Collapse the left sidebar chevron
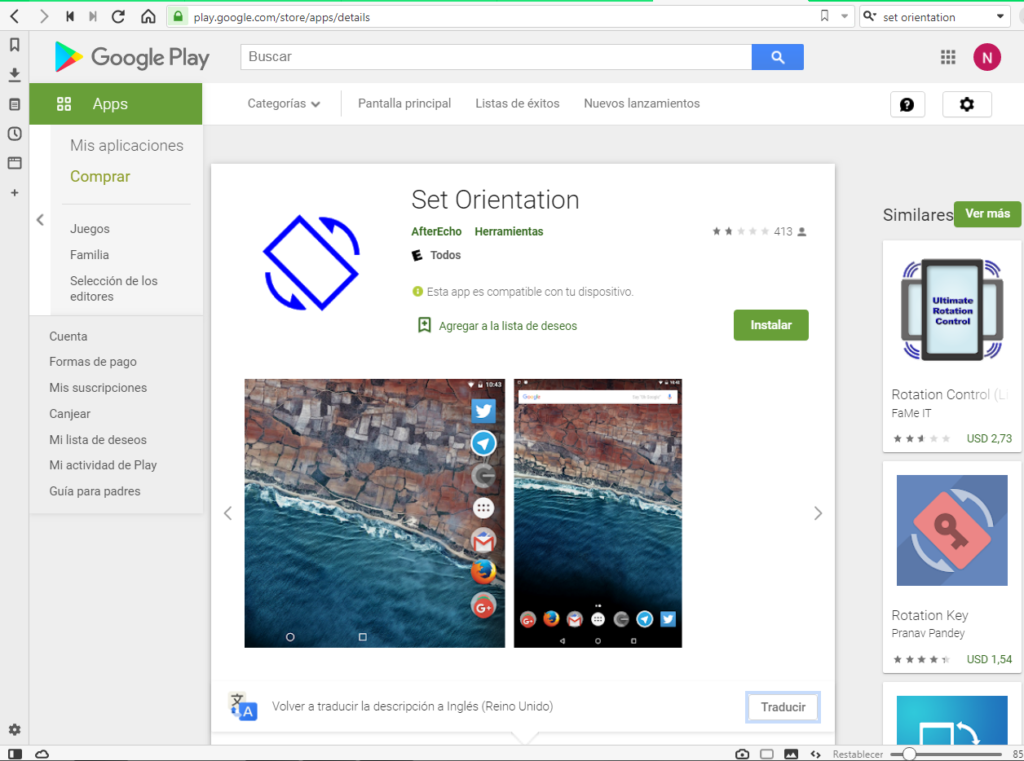1024x761 pixels. click(40, 220)
